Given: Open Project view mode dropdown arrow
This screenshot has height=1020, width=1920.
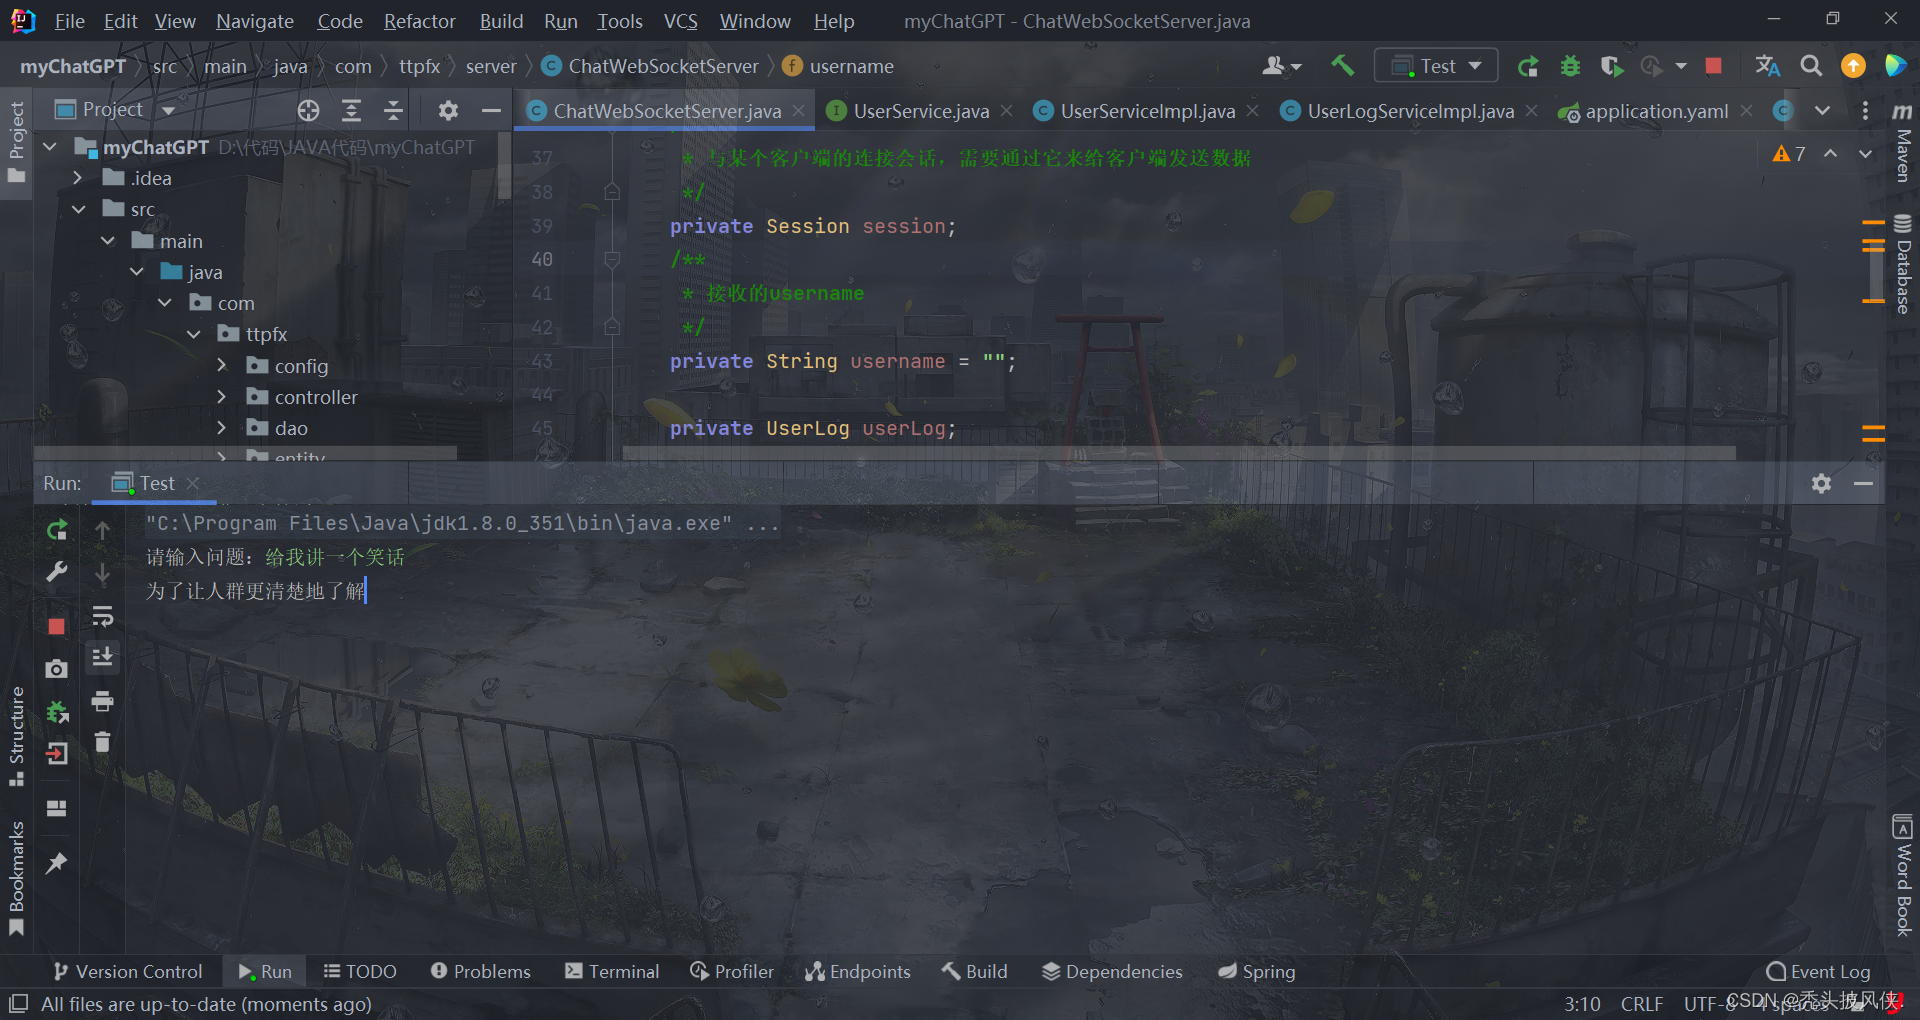Looking at the screenshot, I should click(168, 110).
